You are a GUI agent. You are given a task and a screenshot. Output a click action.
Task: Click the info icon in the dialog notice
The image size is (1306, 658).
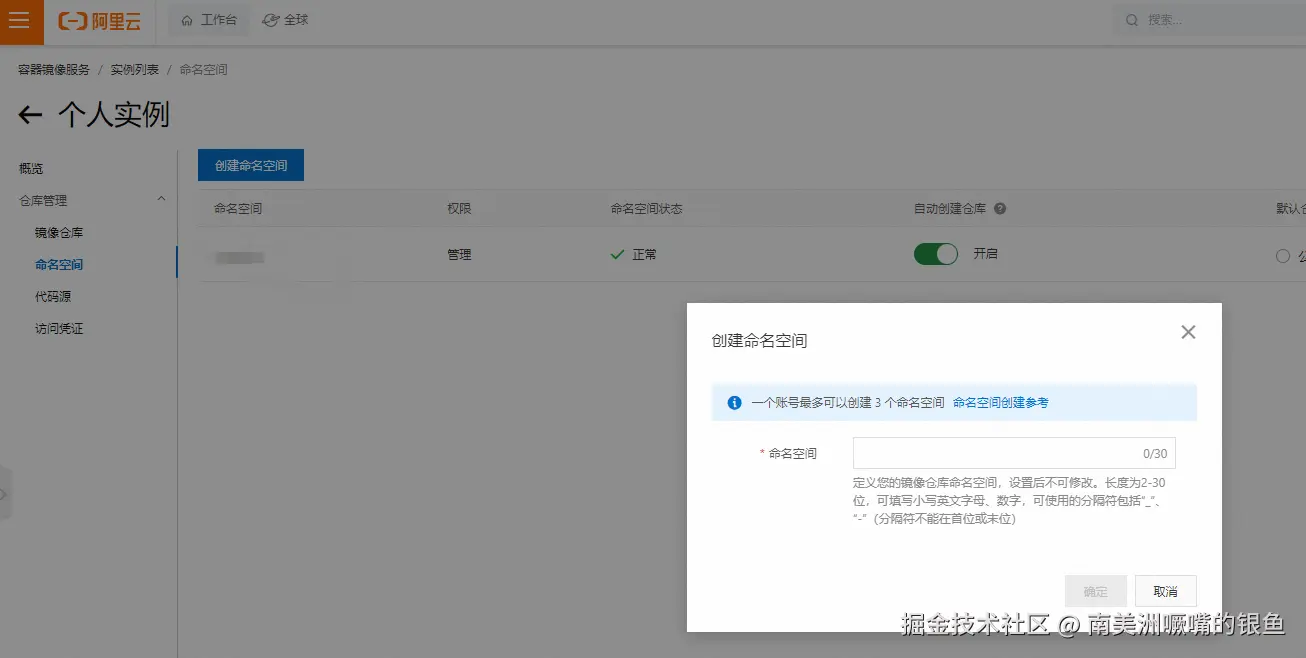[735, 403]
